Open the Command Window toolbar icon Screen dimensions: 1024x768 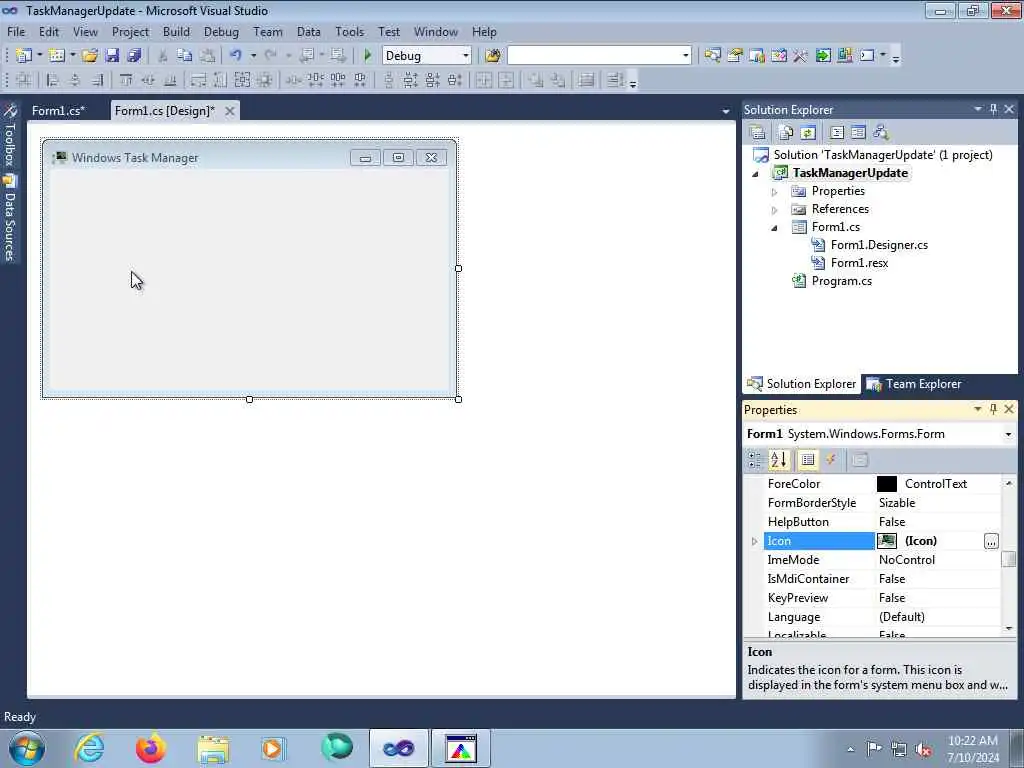pos(867,56)
